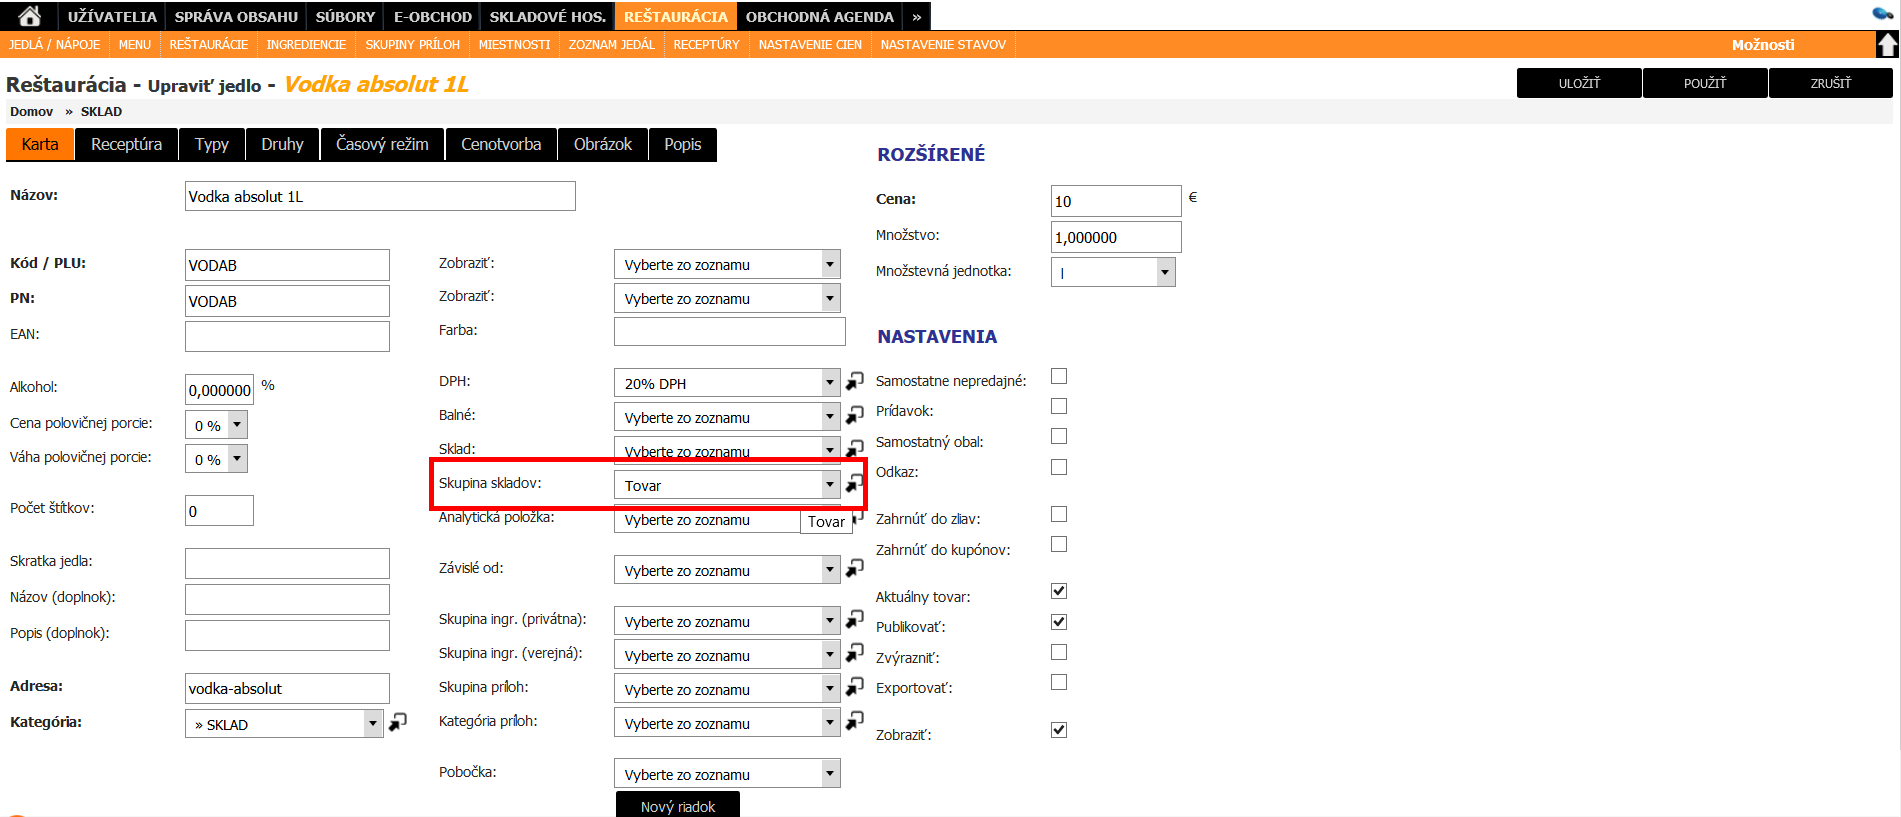Click the home icon in top menu
This screenshot has width=1901, height=817.
tap(30, 16)
